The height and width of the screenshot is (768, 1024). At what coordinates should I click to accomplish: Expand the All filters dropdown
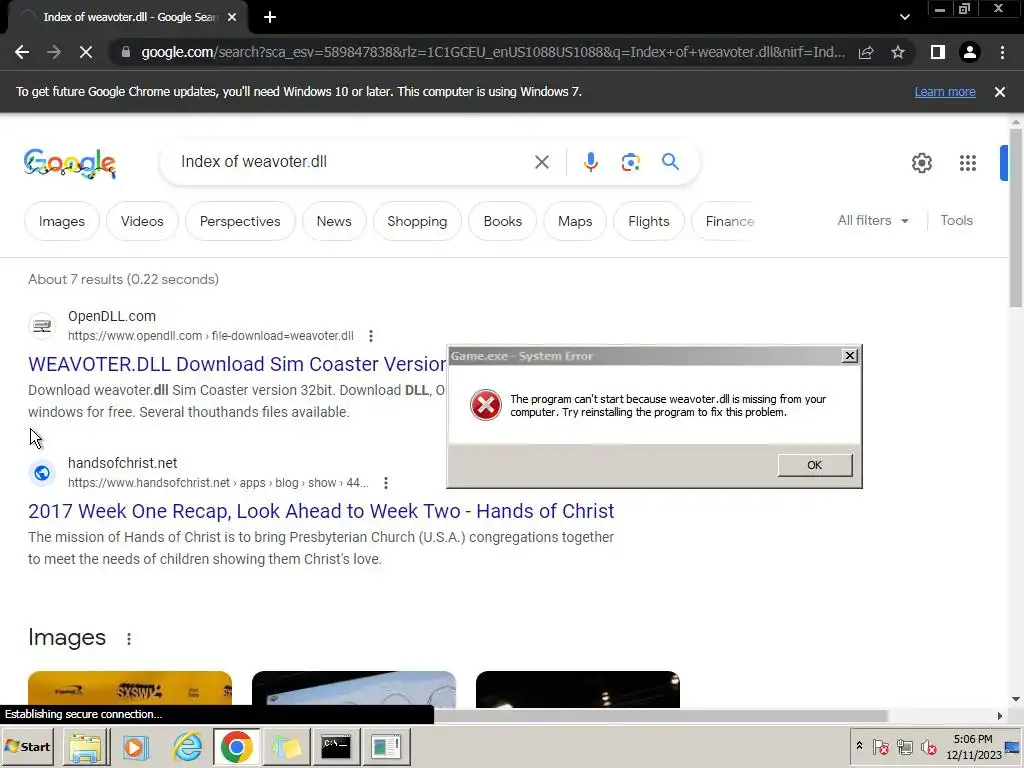(872, 221)
